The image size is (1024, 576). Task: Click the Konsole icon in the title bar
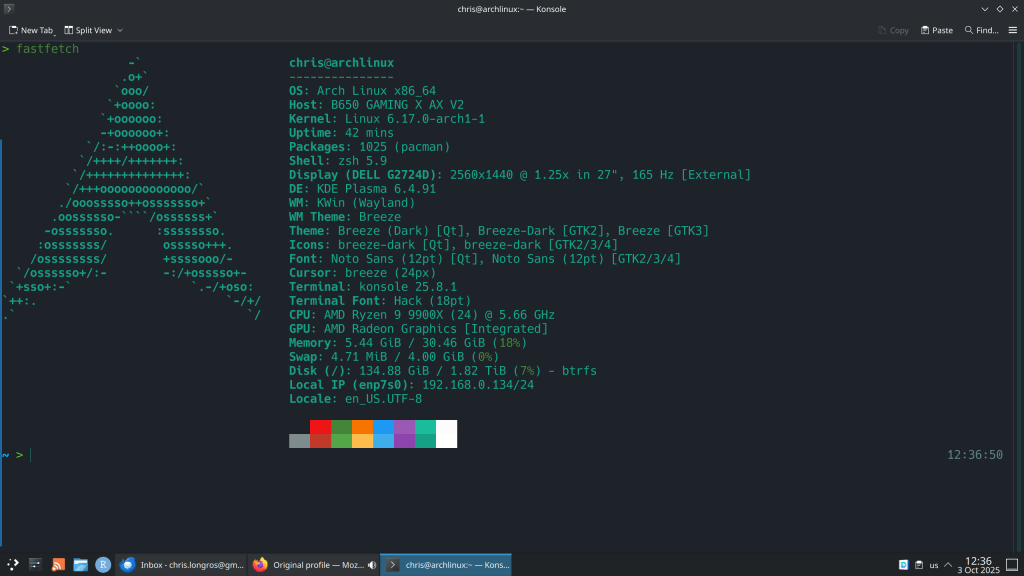pyautogui.click(x=9, y=9)
